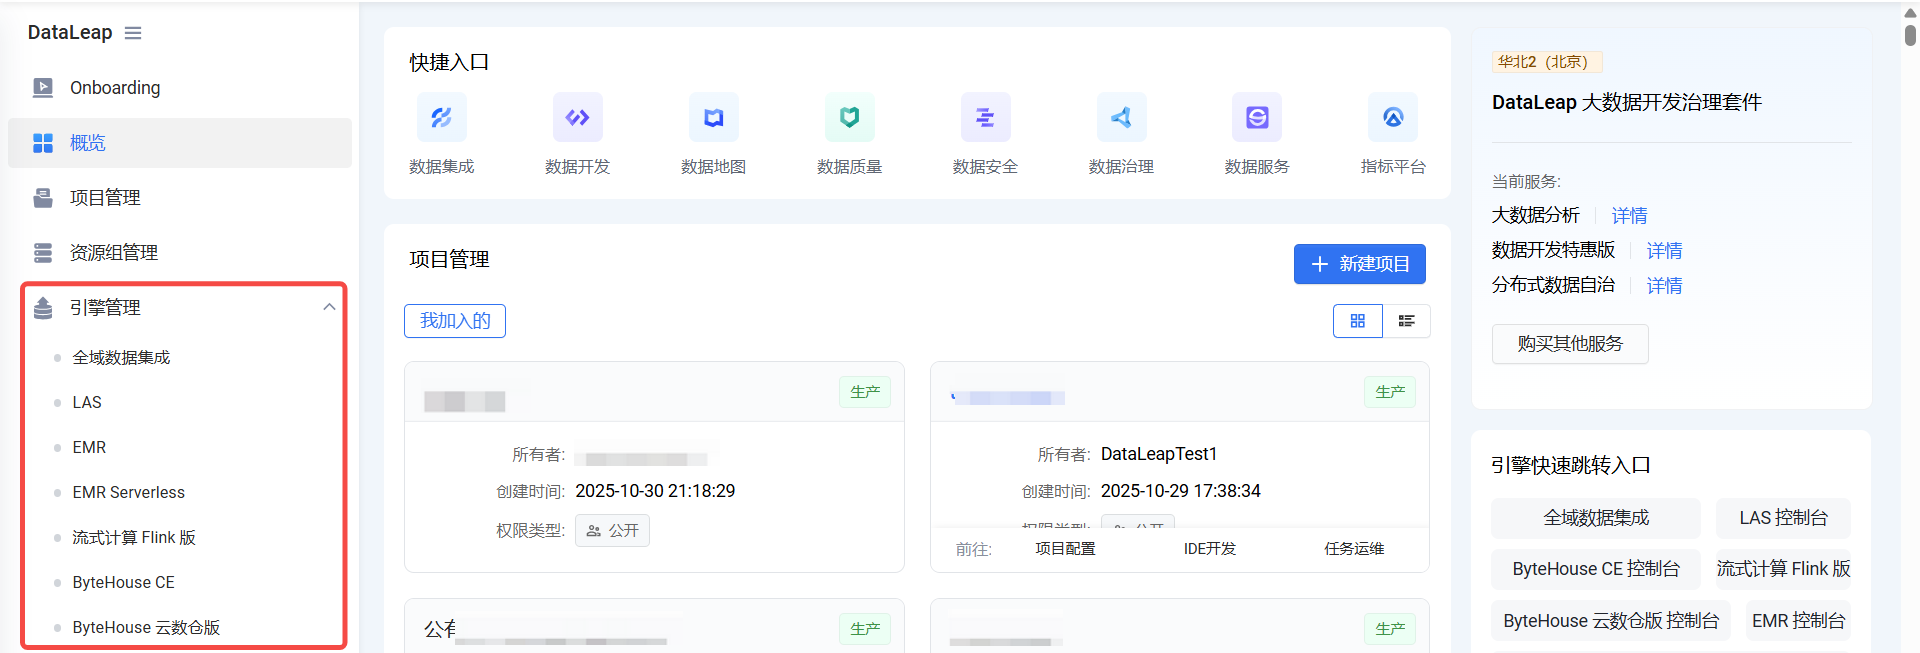The image size is (1920, 653).
Task: Open the 指标平台 shortcut icon
Action: click(1393, 118)
